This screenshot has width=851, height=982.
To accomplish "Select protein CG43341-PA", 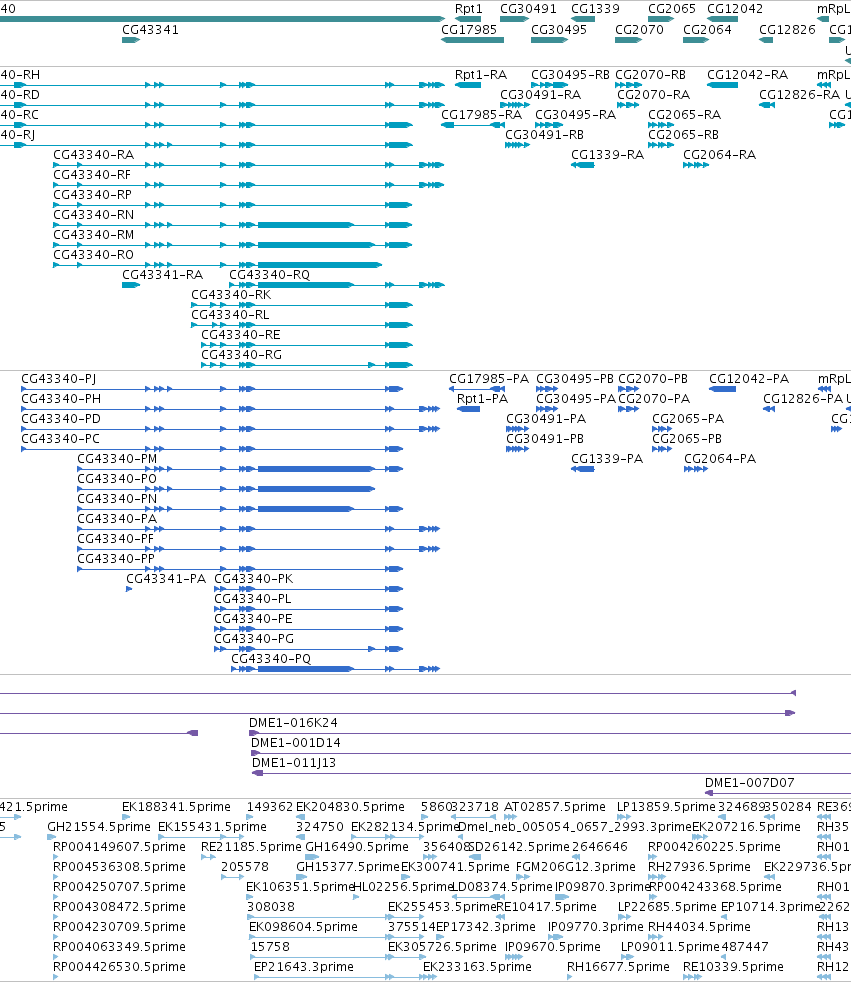I will coord(166,579).
